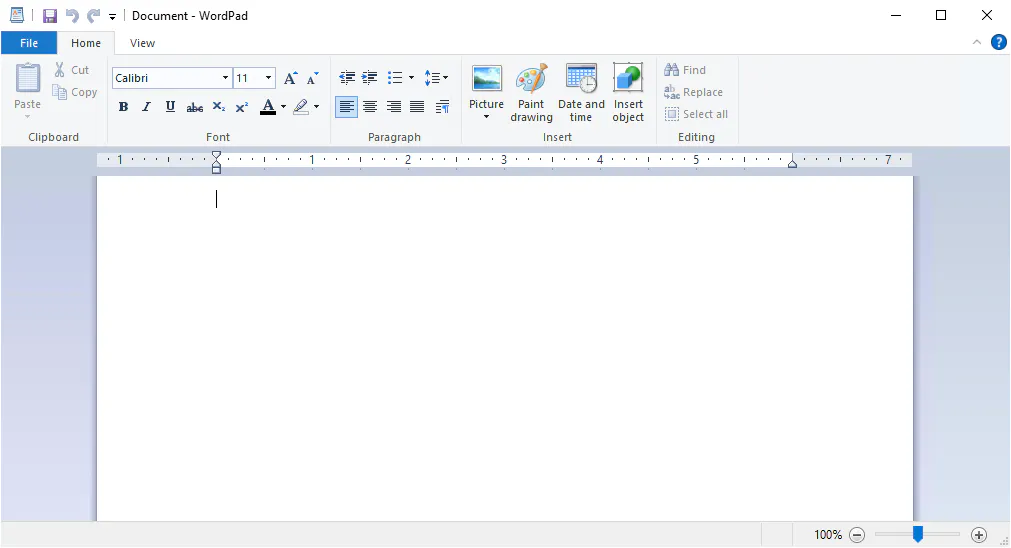Toggle Superscript formatting
Viewport: 1011px width, 548px height.
pyautogui.click(x=242, y=107)
